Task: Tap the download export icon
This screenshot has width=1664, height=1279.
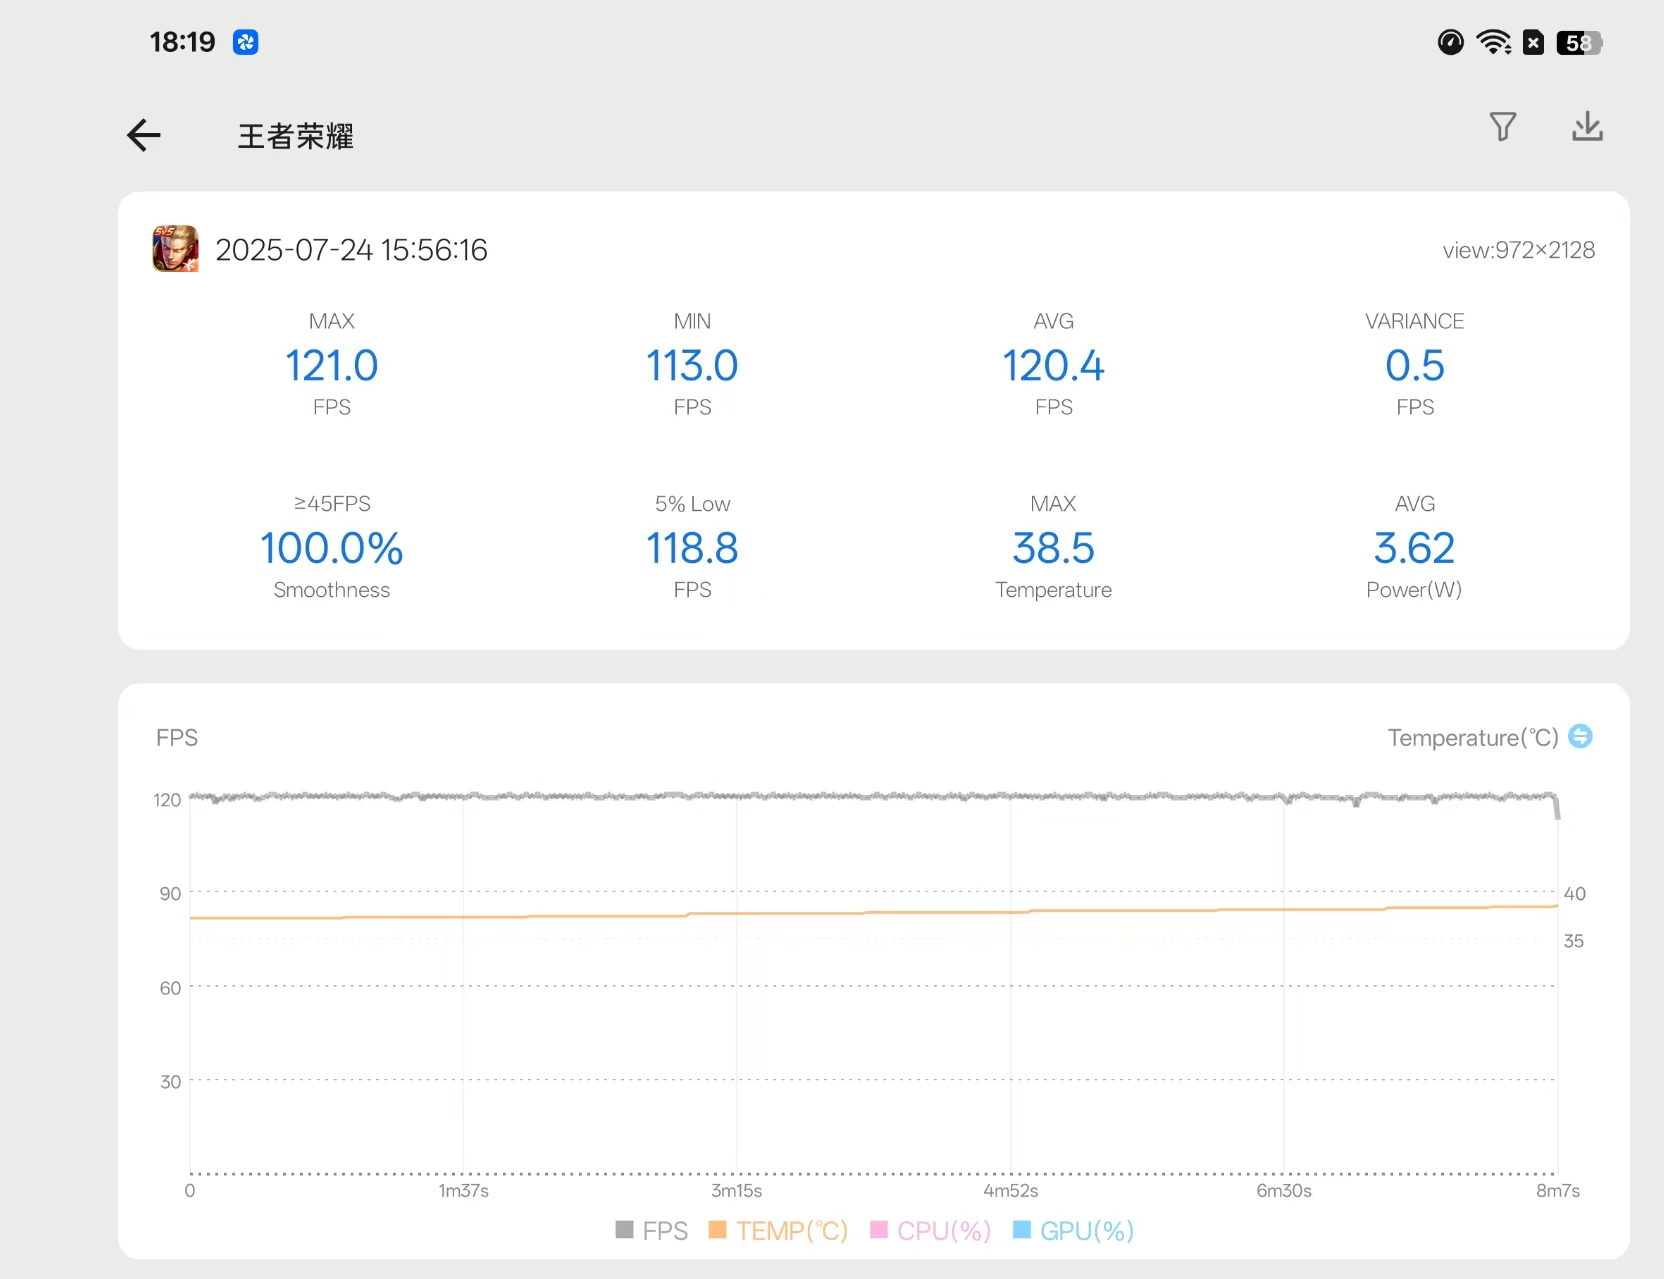Action: pos(1587,127)
